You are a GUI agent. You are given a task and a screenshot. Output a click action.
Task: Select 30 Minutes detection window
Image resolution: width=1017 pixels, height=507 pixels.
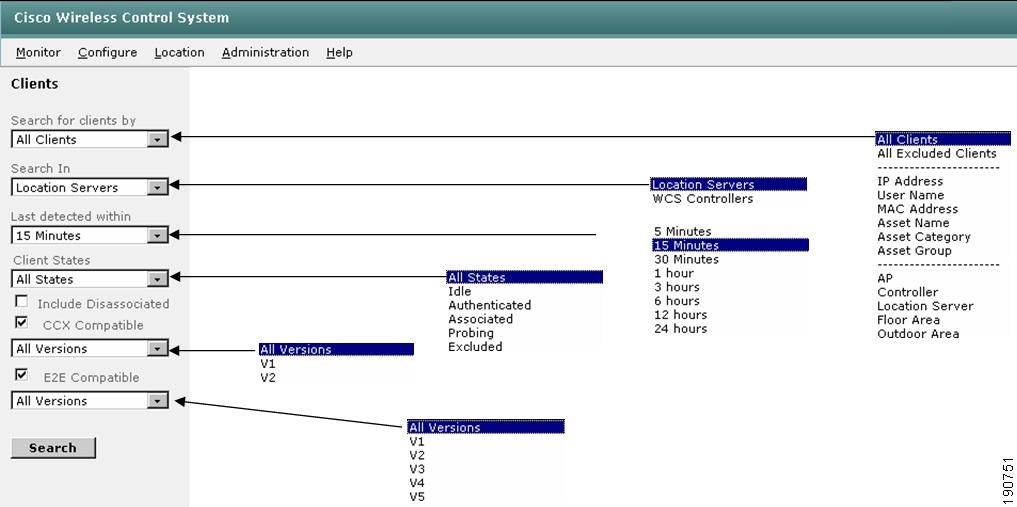coord(686,259)
